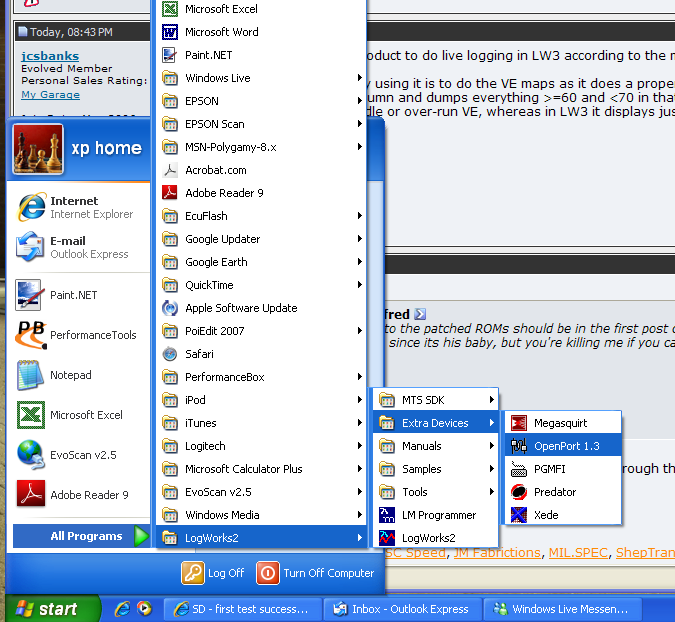Open MSN-Polygamy-8.x folder entry
The width and height of the screenshot is (675, 622).
click(261, 147)
